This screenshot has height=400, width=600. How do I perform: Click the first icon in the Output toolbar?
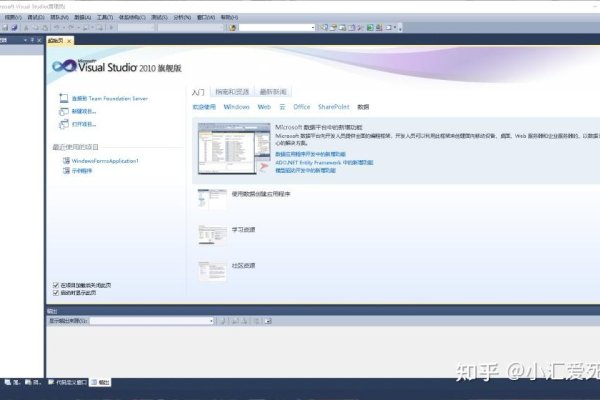coord(223,321)
